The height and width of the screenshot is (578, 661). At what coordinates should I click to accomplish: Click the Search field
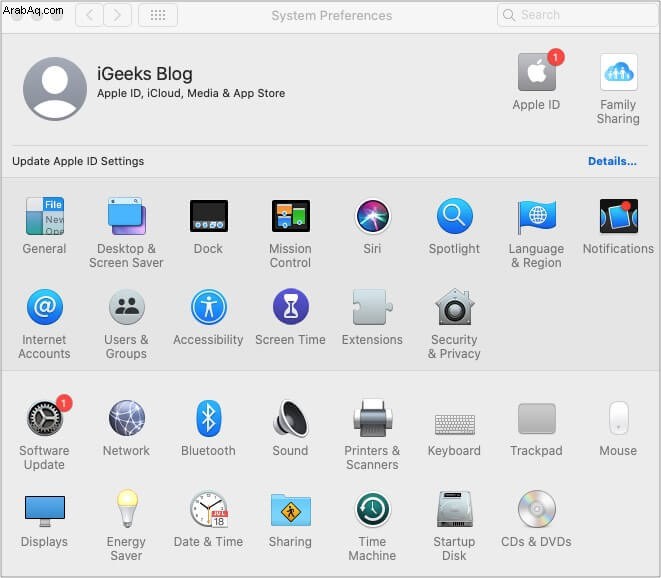(x=577, y=15)
